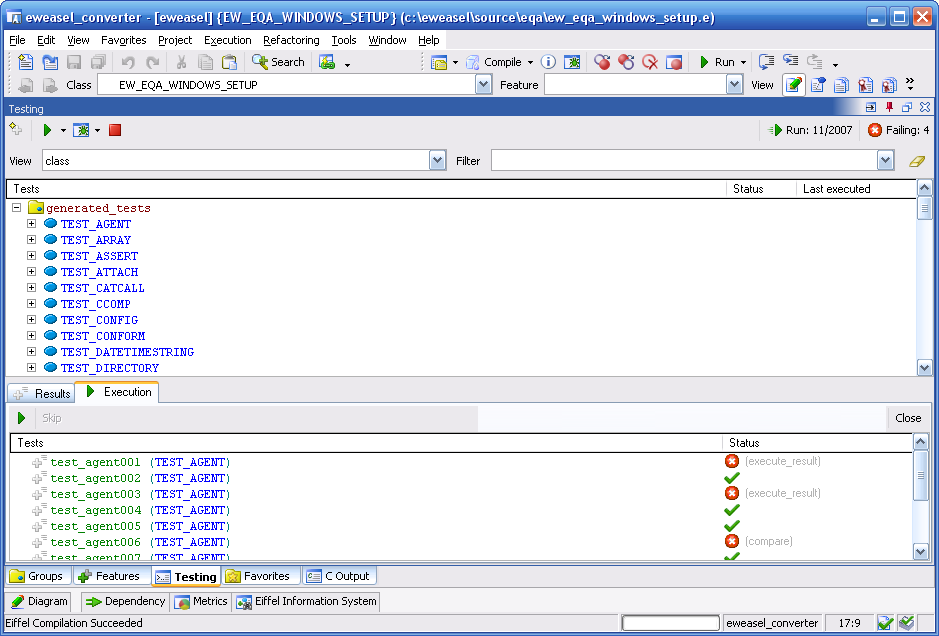
Task: Click the create new test icon
Action: click(x=16, y=129)
